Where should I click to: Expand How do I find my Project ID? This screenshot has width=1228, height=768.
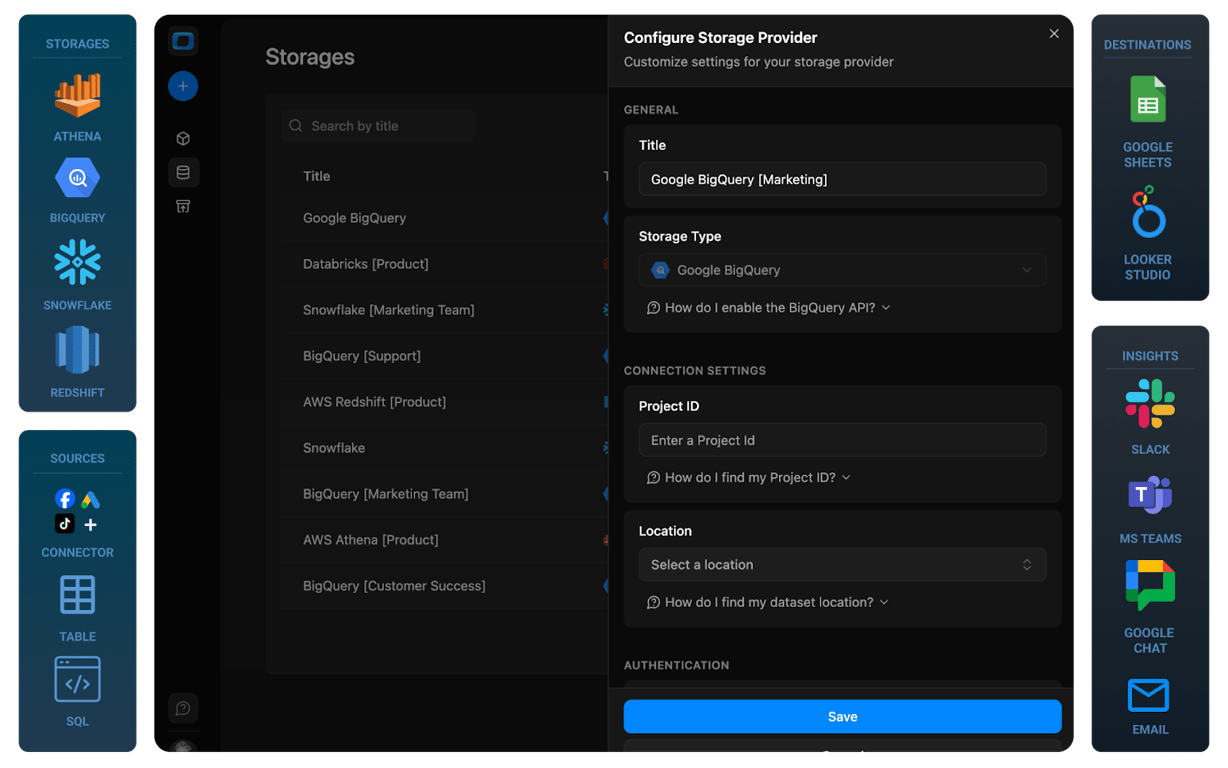[749, 478]
